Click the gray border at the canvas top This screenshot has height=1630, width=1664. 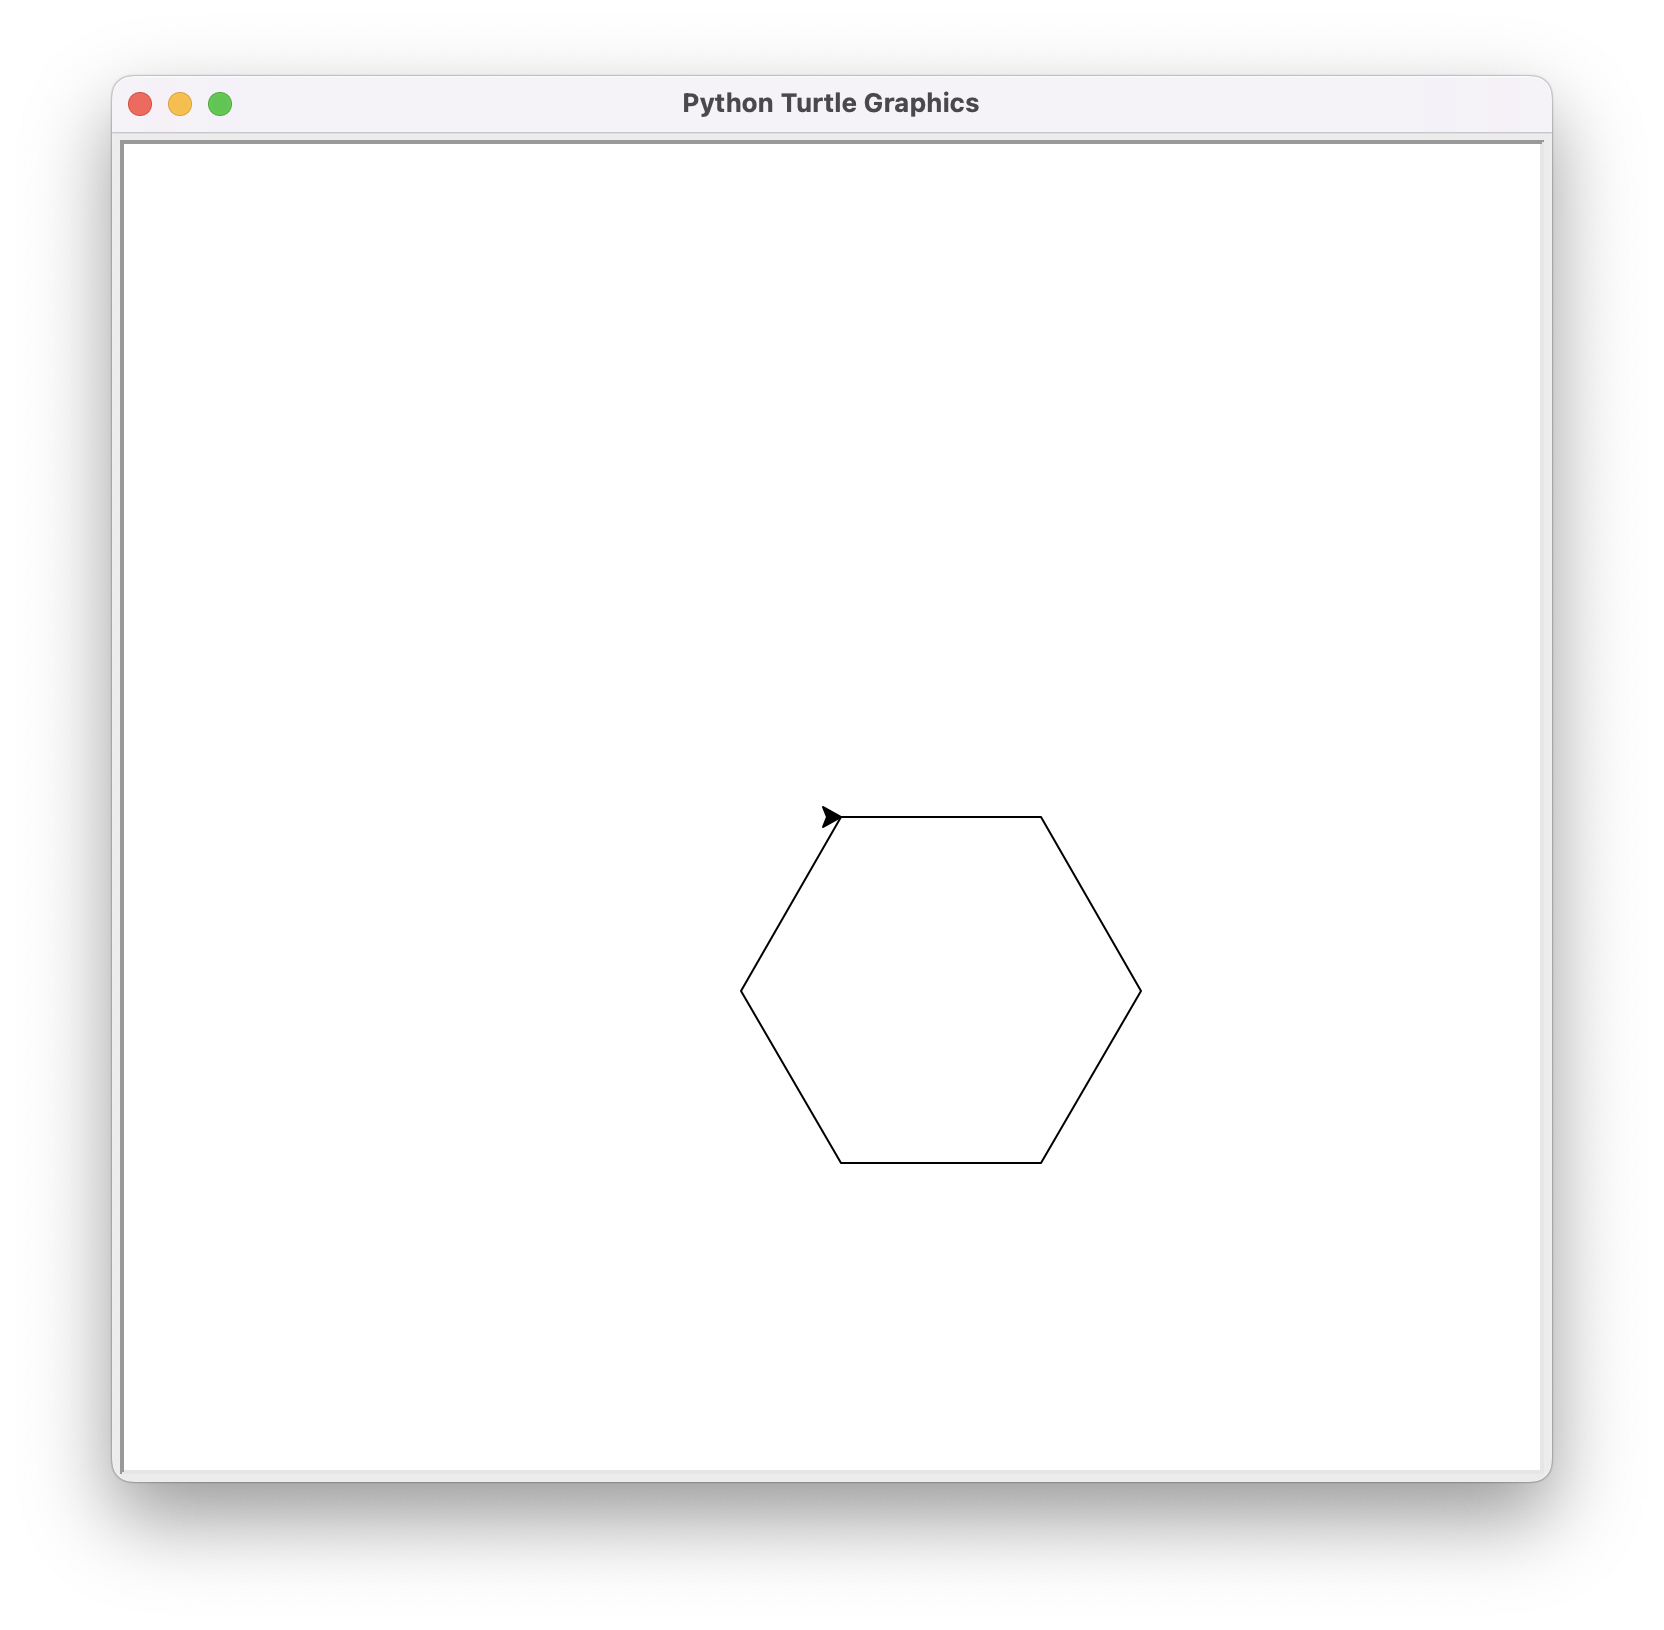(x=830, y=142)
